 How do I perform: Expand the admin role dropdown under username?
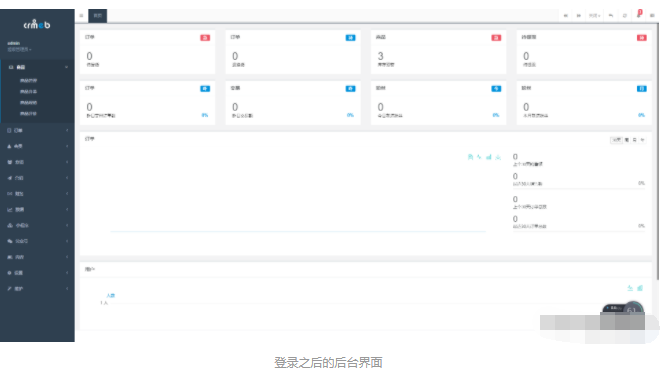tap(19, 49)
